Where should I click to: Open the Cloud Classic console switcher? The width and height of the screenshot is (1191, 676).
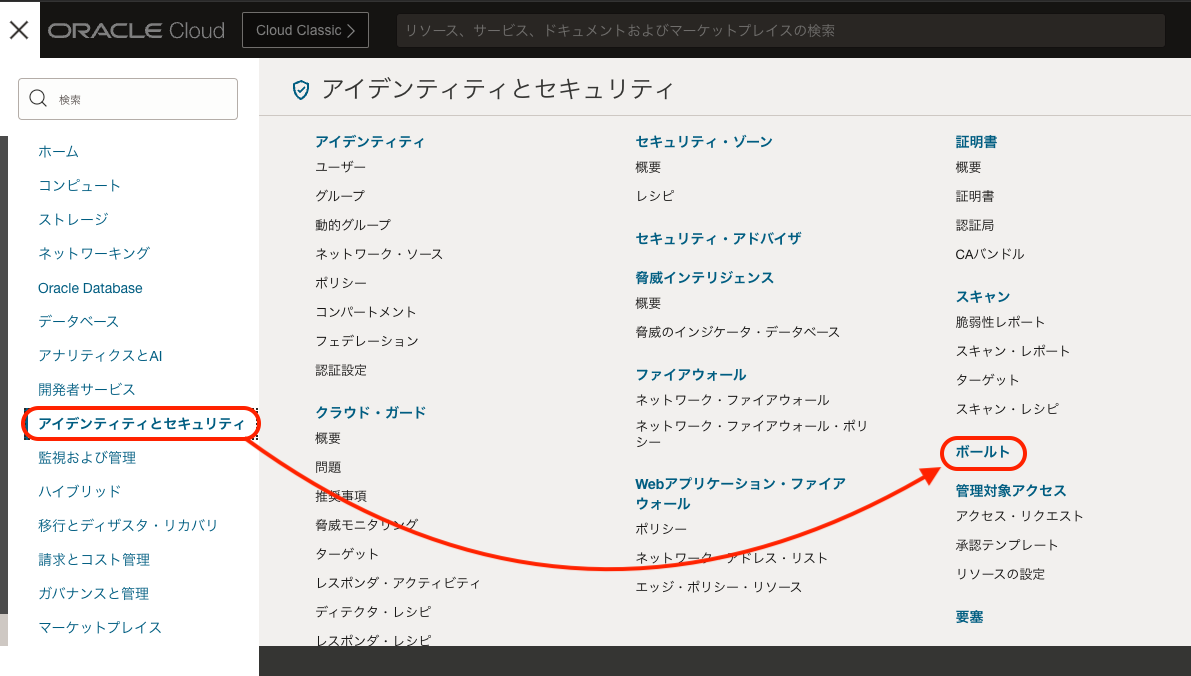pyautogui.click(x=305, y=30)
